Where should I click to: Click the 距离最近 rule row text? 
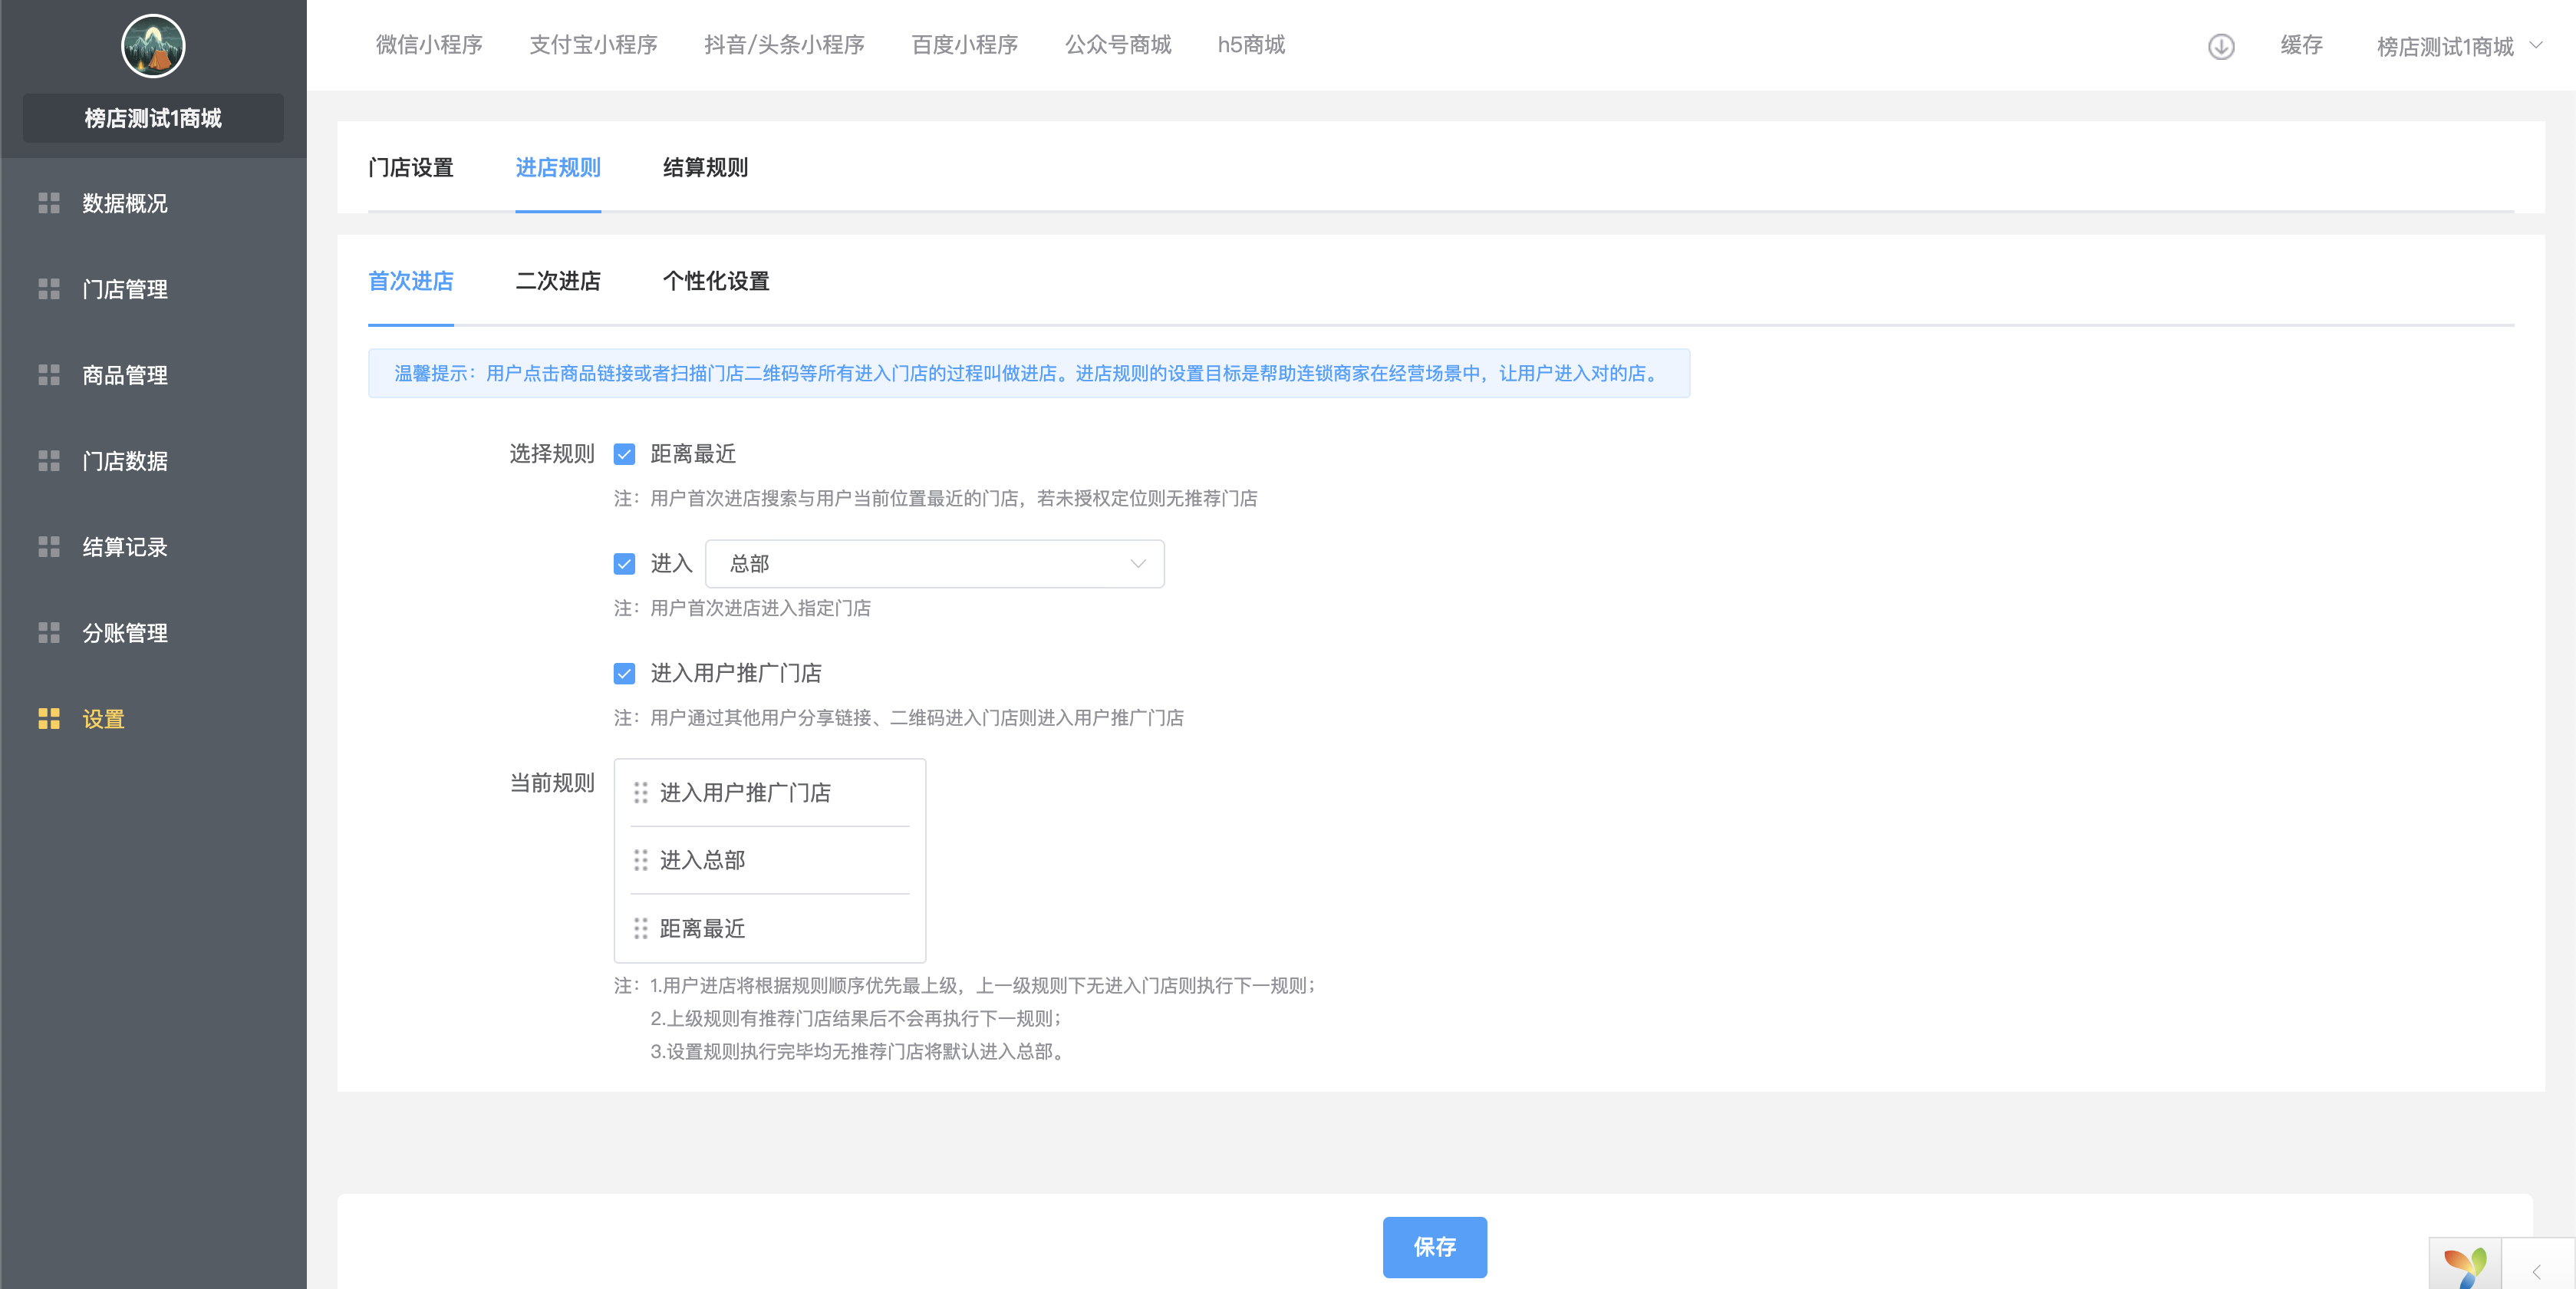[x=703, y=929]
